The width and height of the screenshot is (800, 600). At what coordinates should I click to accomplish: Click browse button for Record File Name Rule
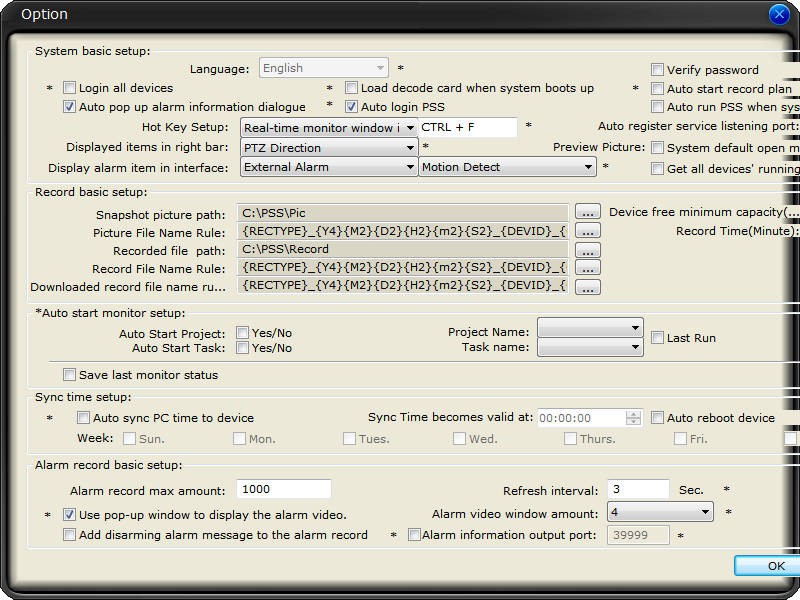pos(587,268)
